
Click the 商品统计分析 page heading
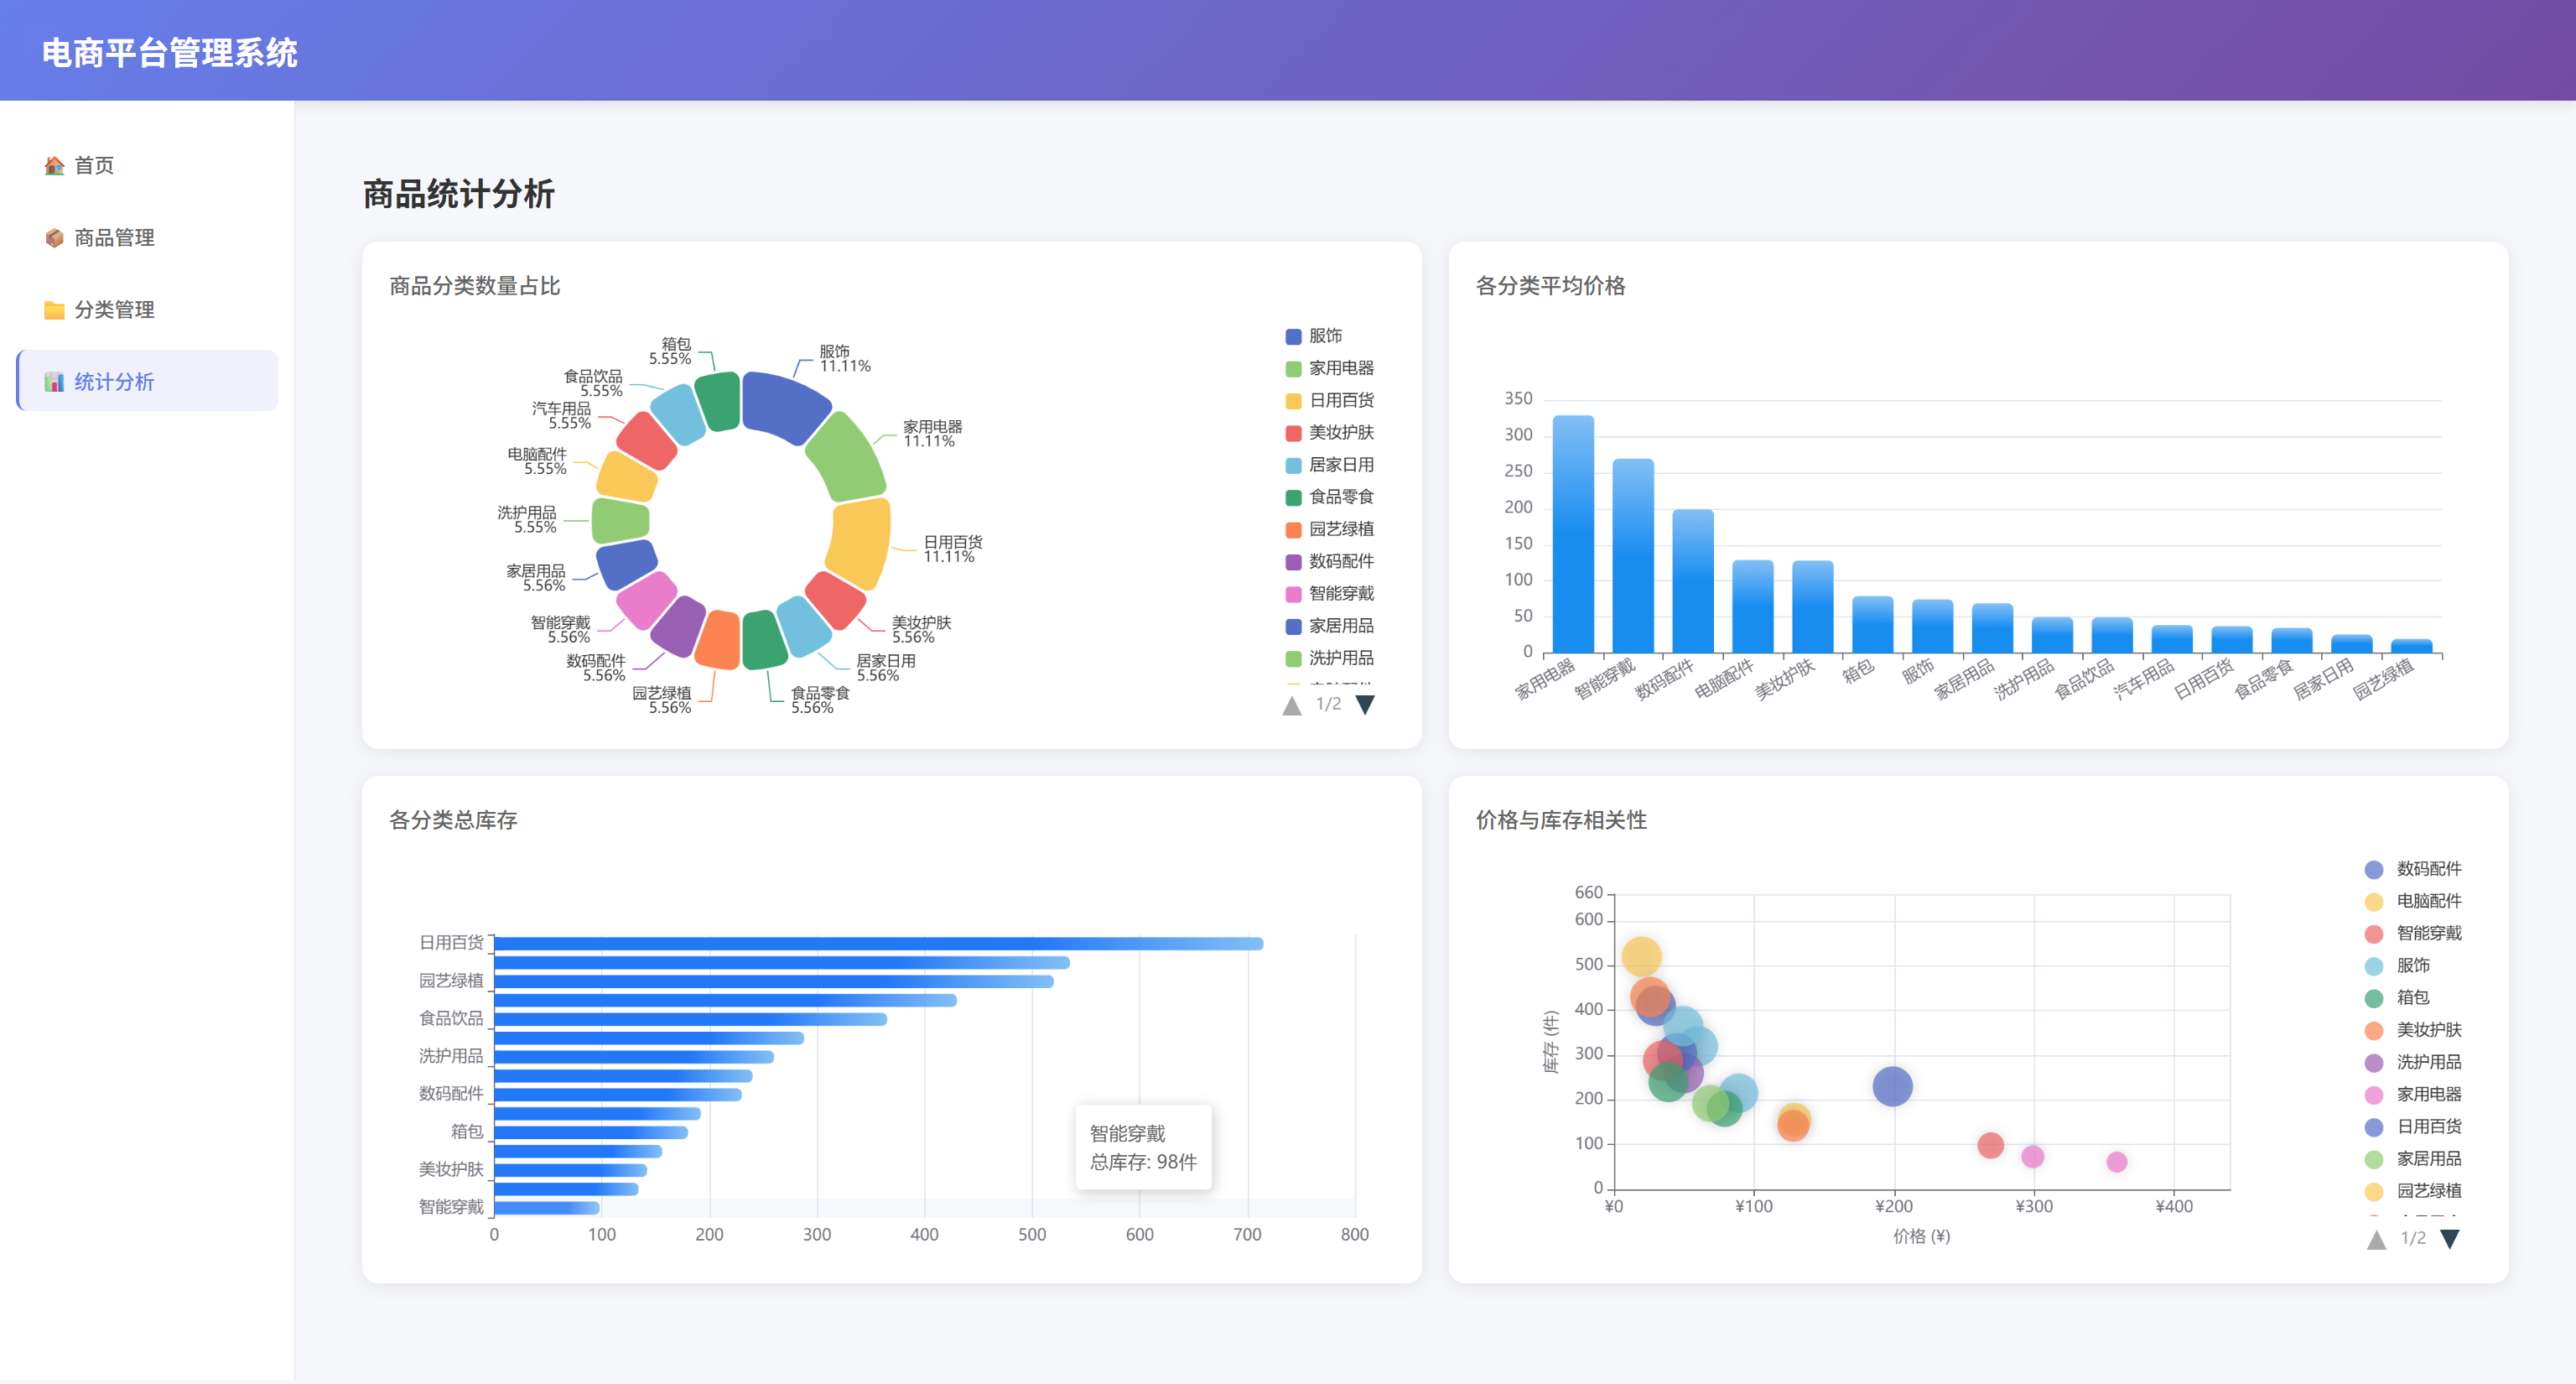(x=458, y=194)
